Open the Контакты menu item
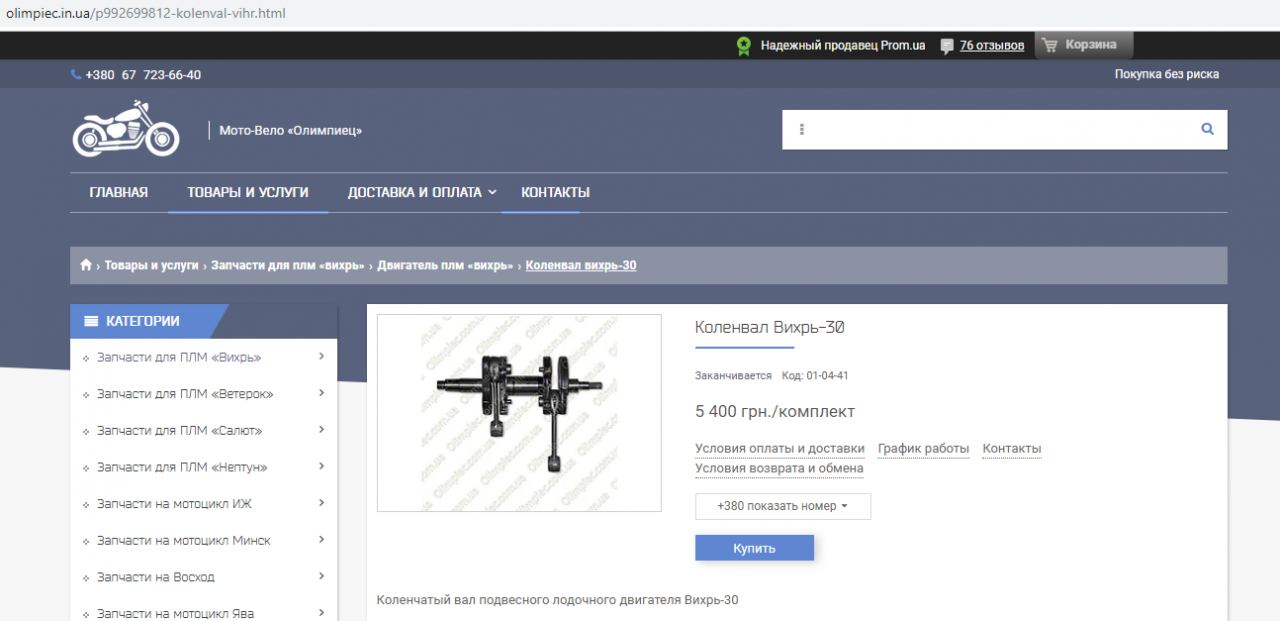Image resolution: width=1280 pixels, height=621 pixels. tap(555, 192)
